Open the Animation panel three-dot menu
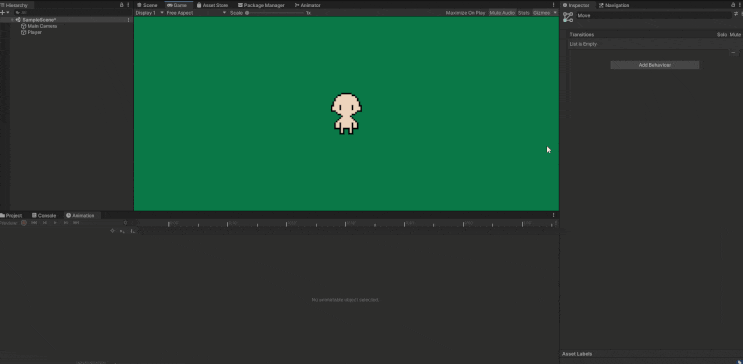The height and width of the screenshot is (364, 743). [553, 215]
